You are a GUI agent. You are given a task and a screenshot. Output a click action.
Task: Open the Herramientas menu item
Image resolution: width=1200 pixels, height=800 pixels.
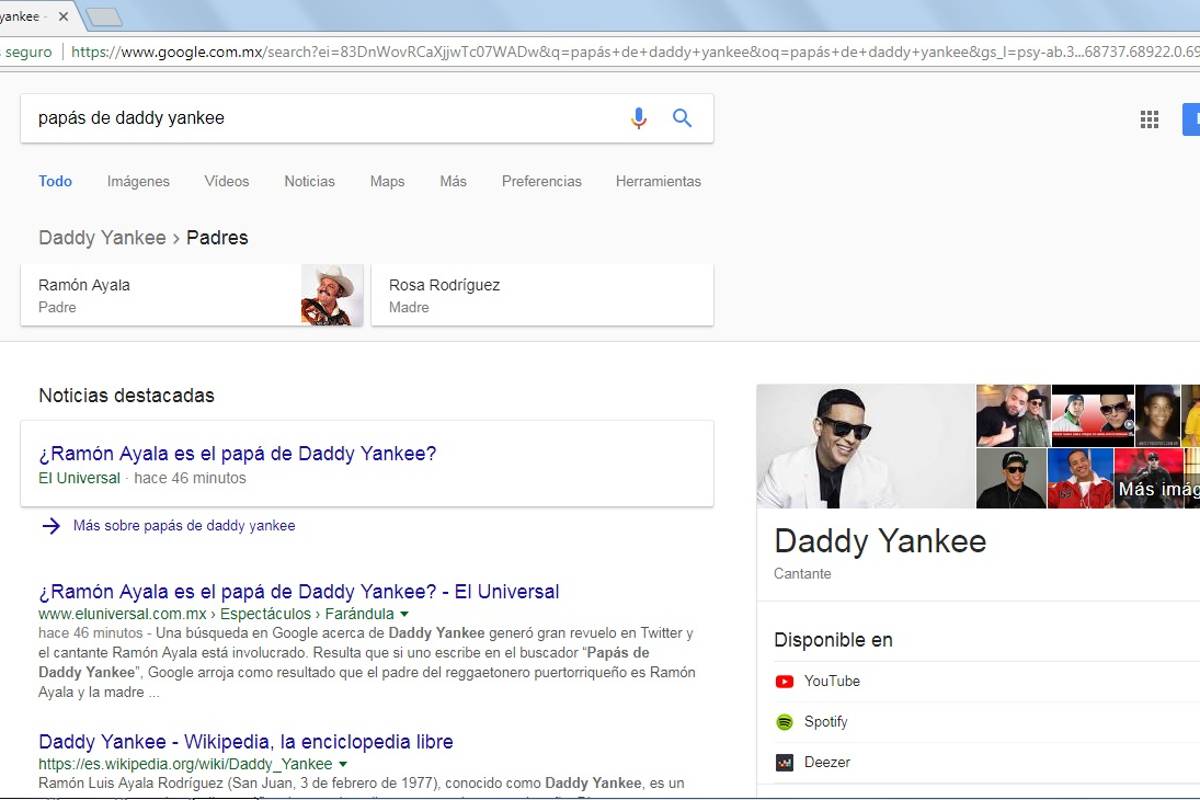coord(658,181)
